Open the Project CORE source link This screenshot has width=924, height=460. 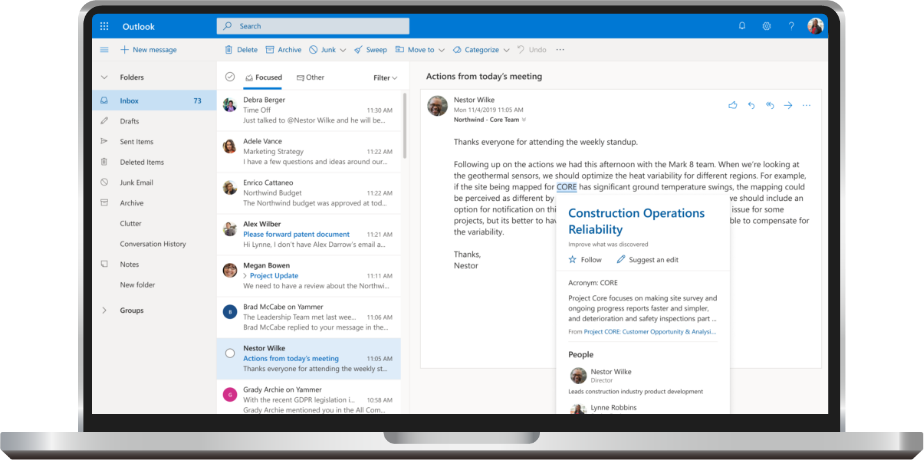pyautogui.click(x=650, y=332)
